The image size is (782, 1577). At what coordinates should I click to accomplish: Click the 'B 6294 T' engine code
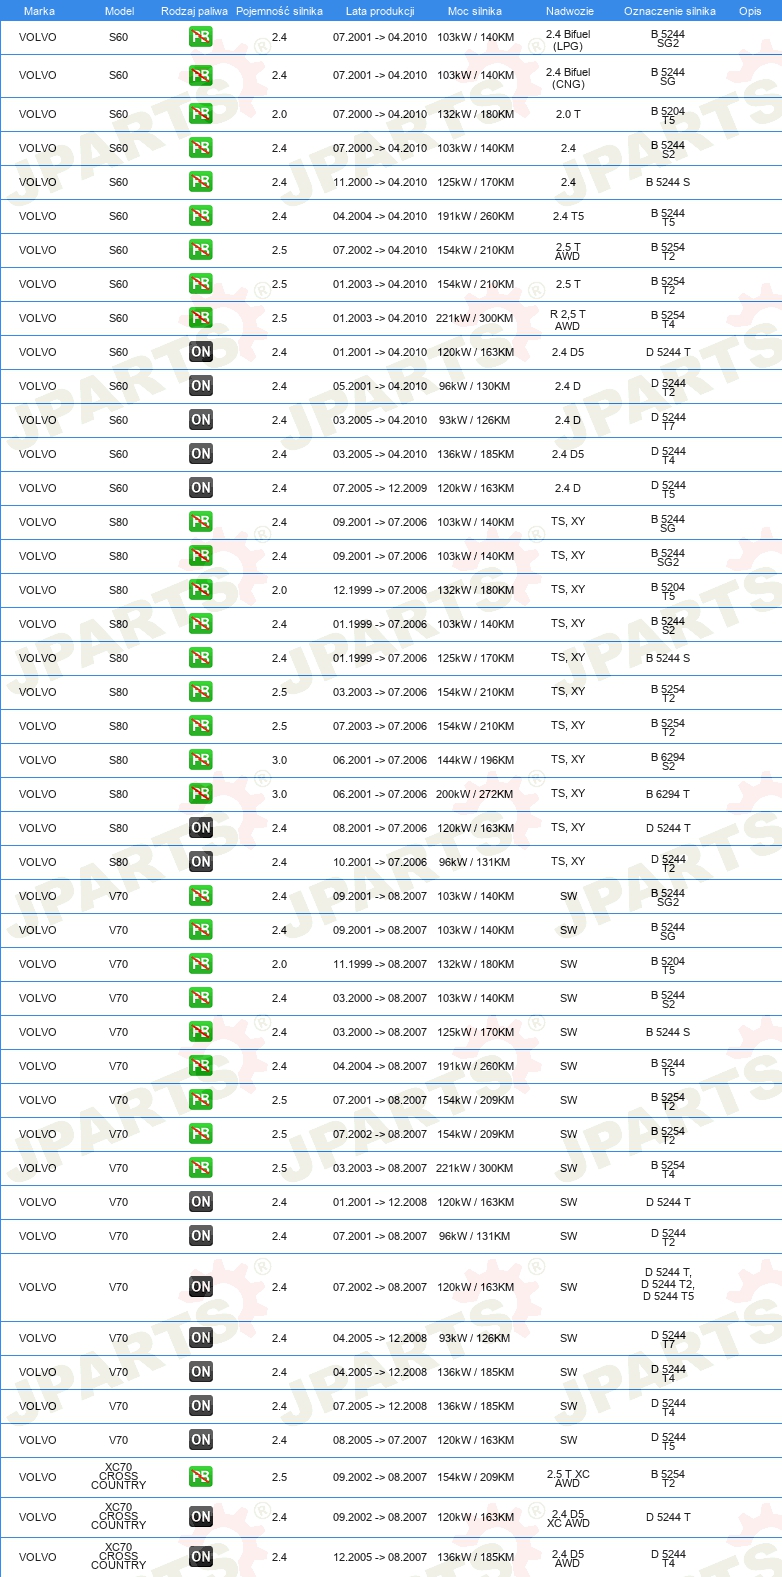tap(668, 794)
